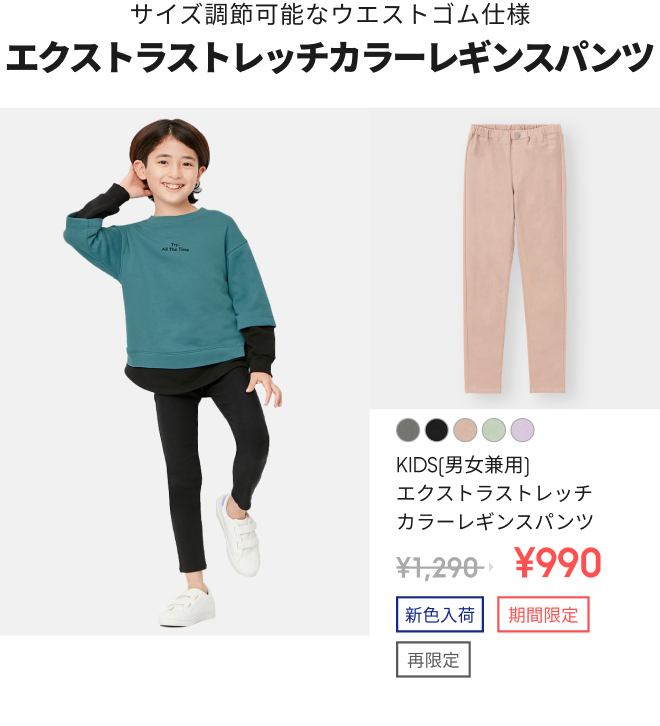Click the red ¥990 sale price
Viewport: 660px width, 726px height.
[557, 563]
